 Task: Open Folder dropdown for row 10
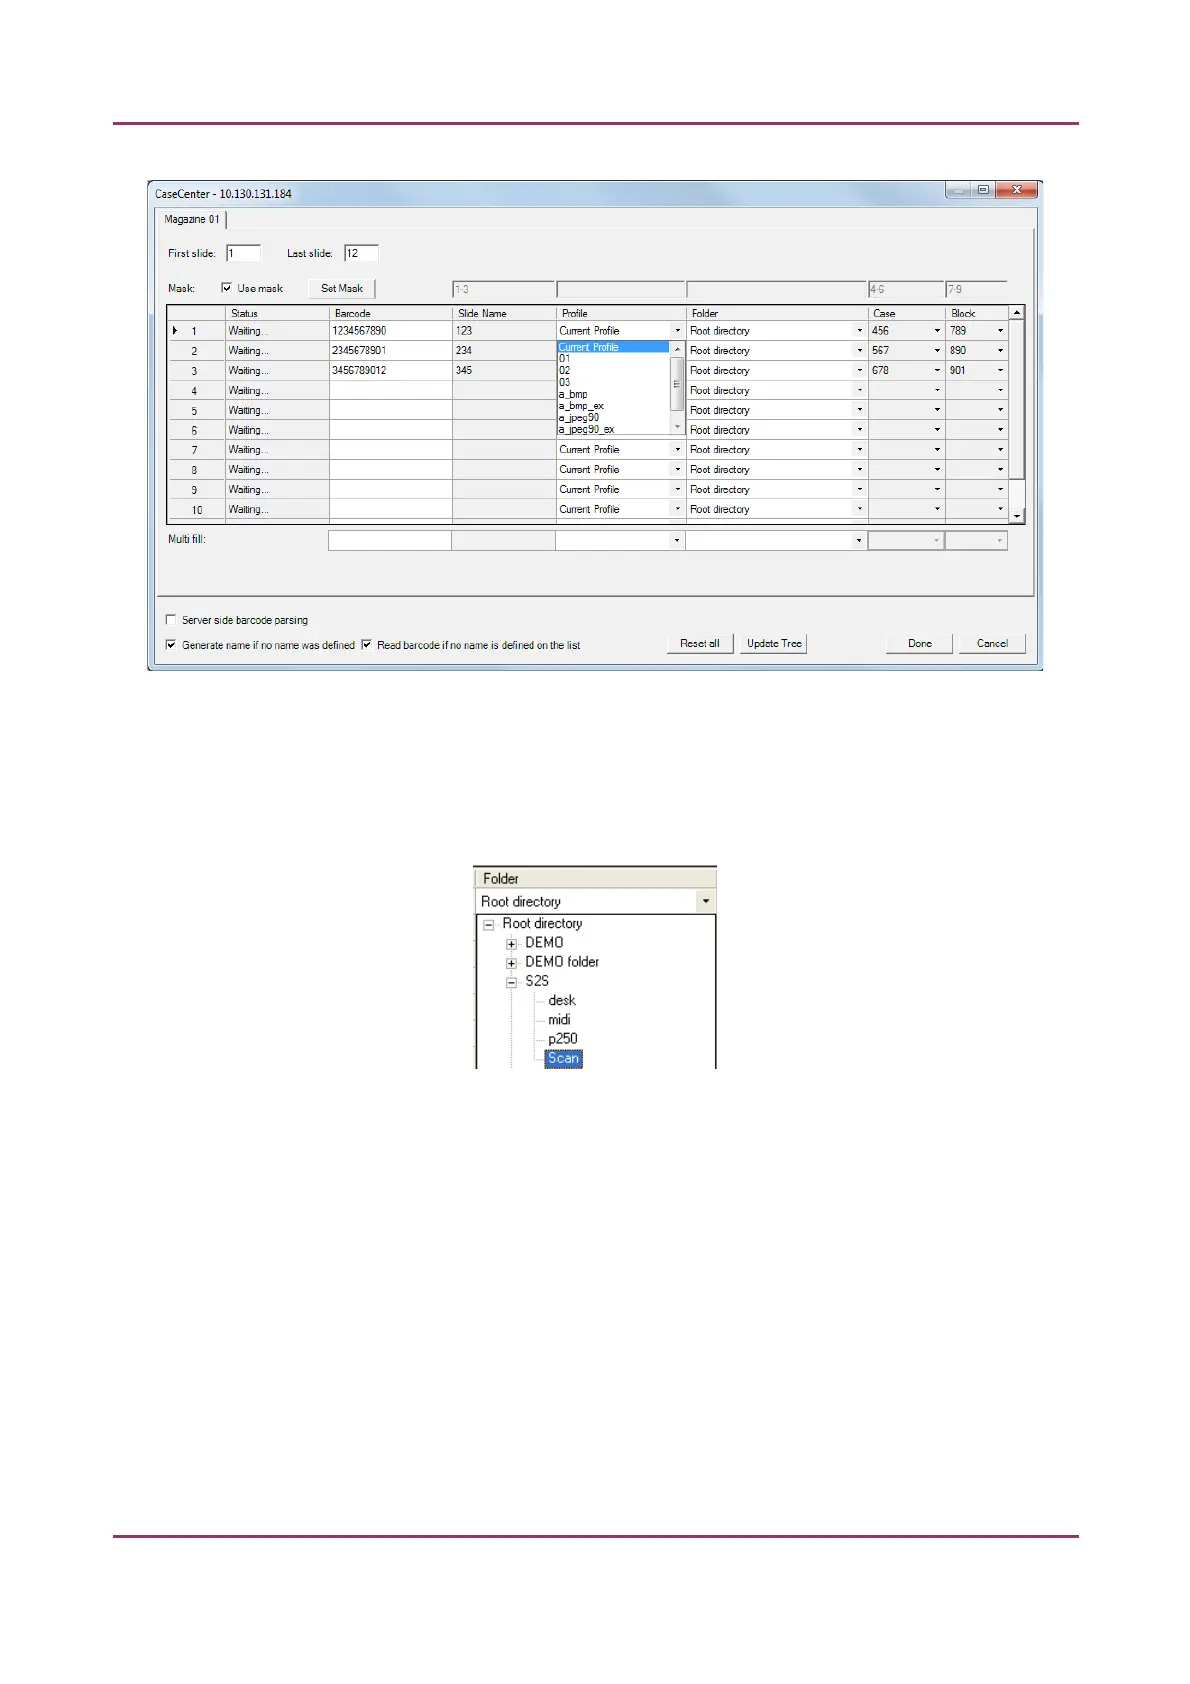pyautogui.click(x=859, y=510)
